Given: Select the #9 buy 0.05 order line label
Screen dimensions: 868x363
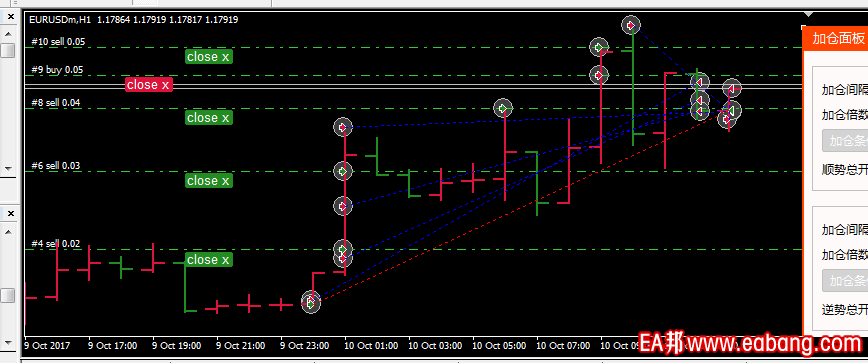Looking at the screenshot, I should point(57,70).
